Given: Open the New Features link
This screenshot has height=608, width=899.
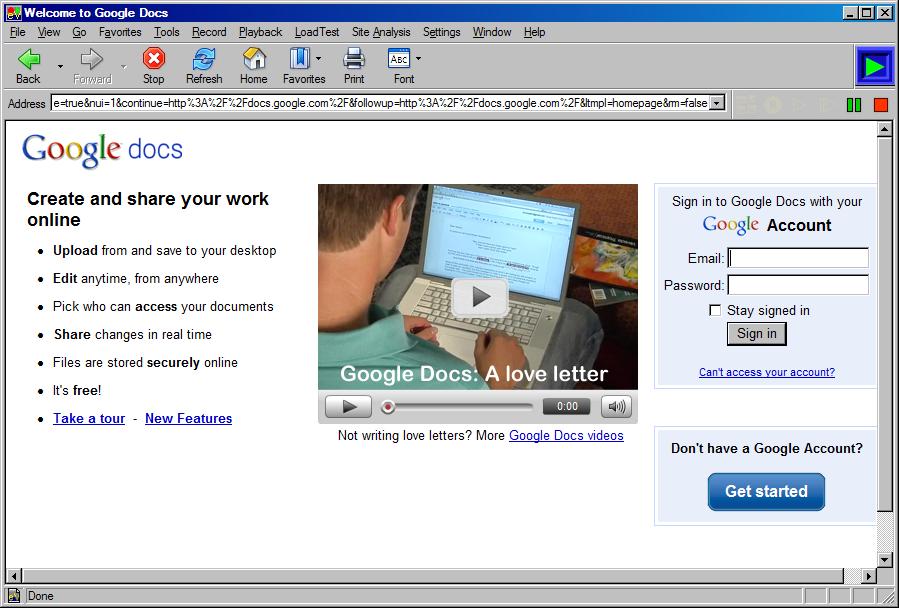Looking at the screenshot, I should pos(189,419).
